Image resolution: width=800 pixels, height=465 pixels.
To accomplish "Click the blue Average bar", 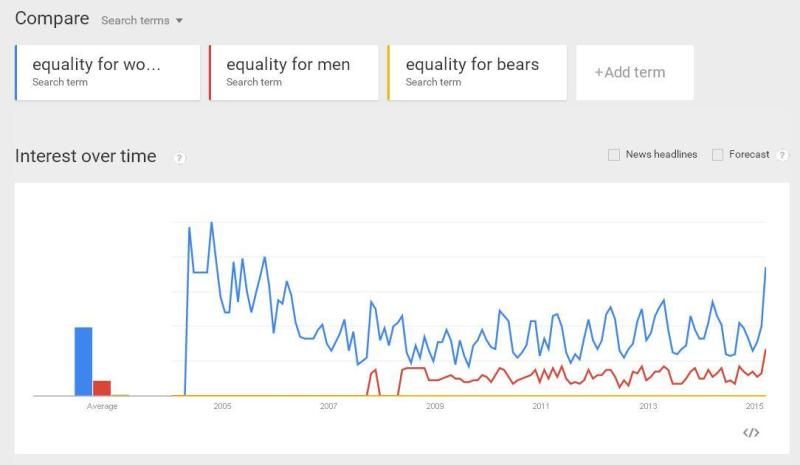I will 83,362.
